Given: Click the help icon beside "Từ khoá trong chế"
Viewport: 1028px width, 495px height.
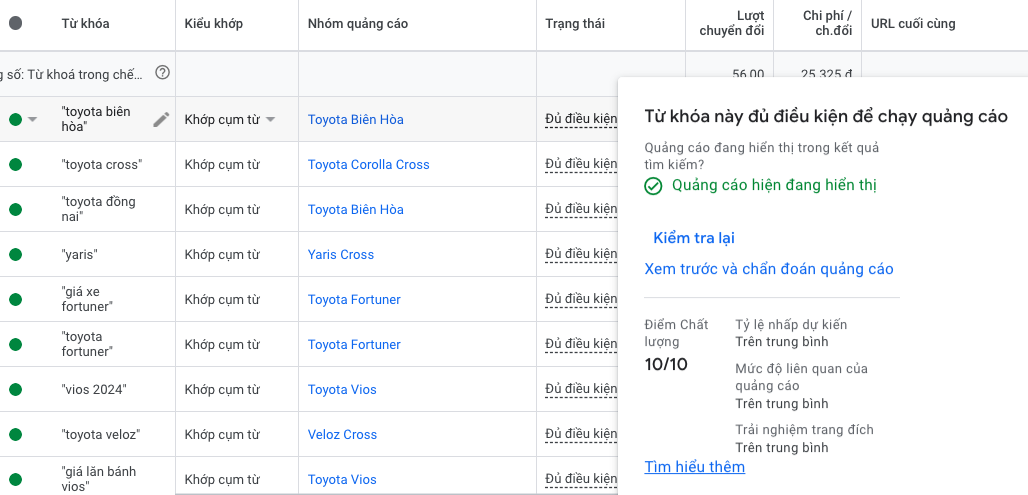Looking at the screenshot, I should point(162,73).
